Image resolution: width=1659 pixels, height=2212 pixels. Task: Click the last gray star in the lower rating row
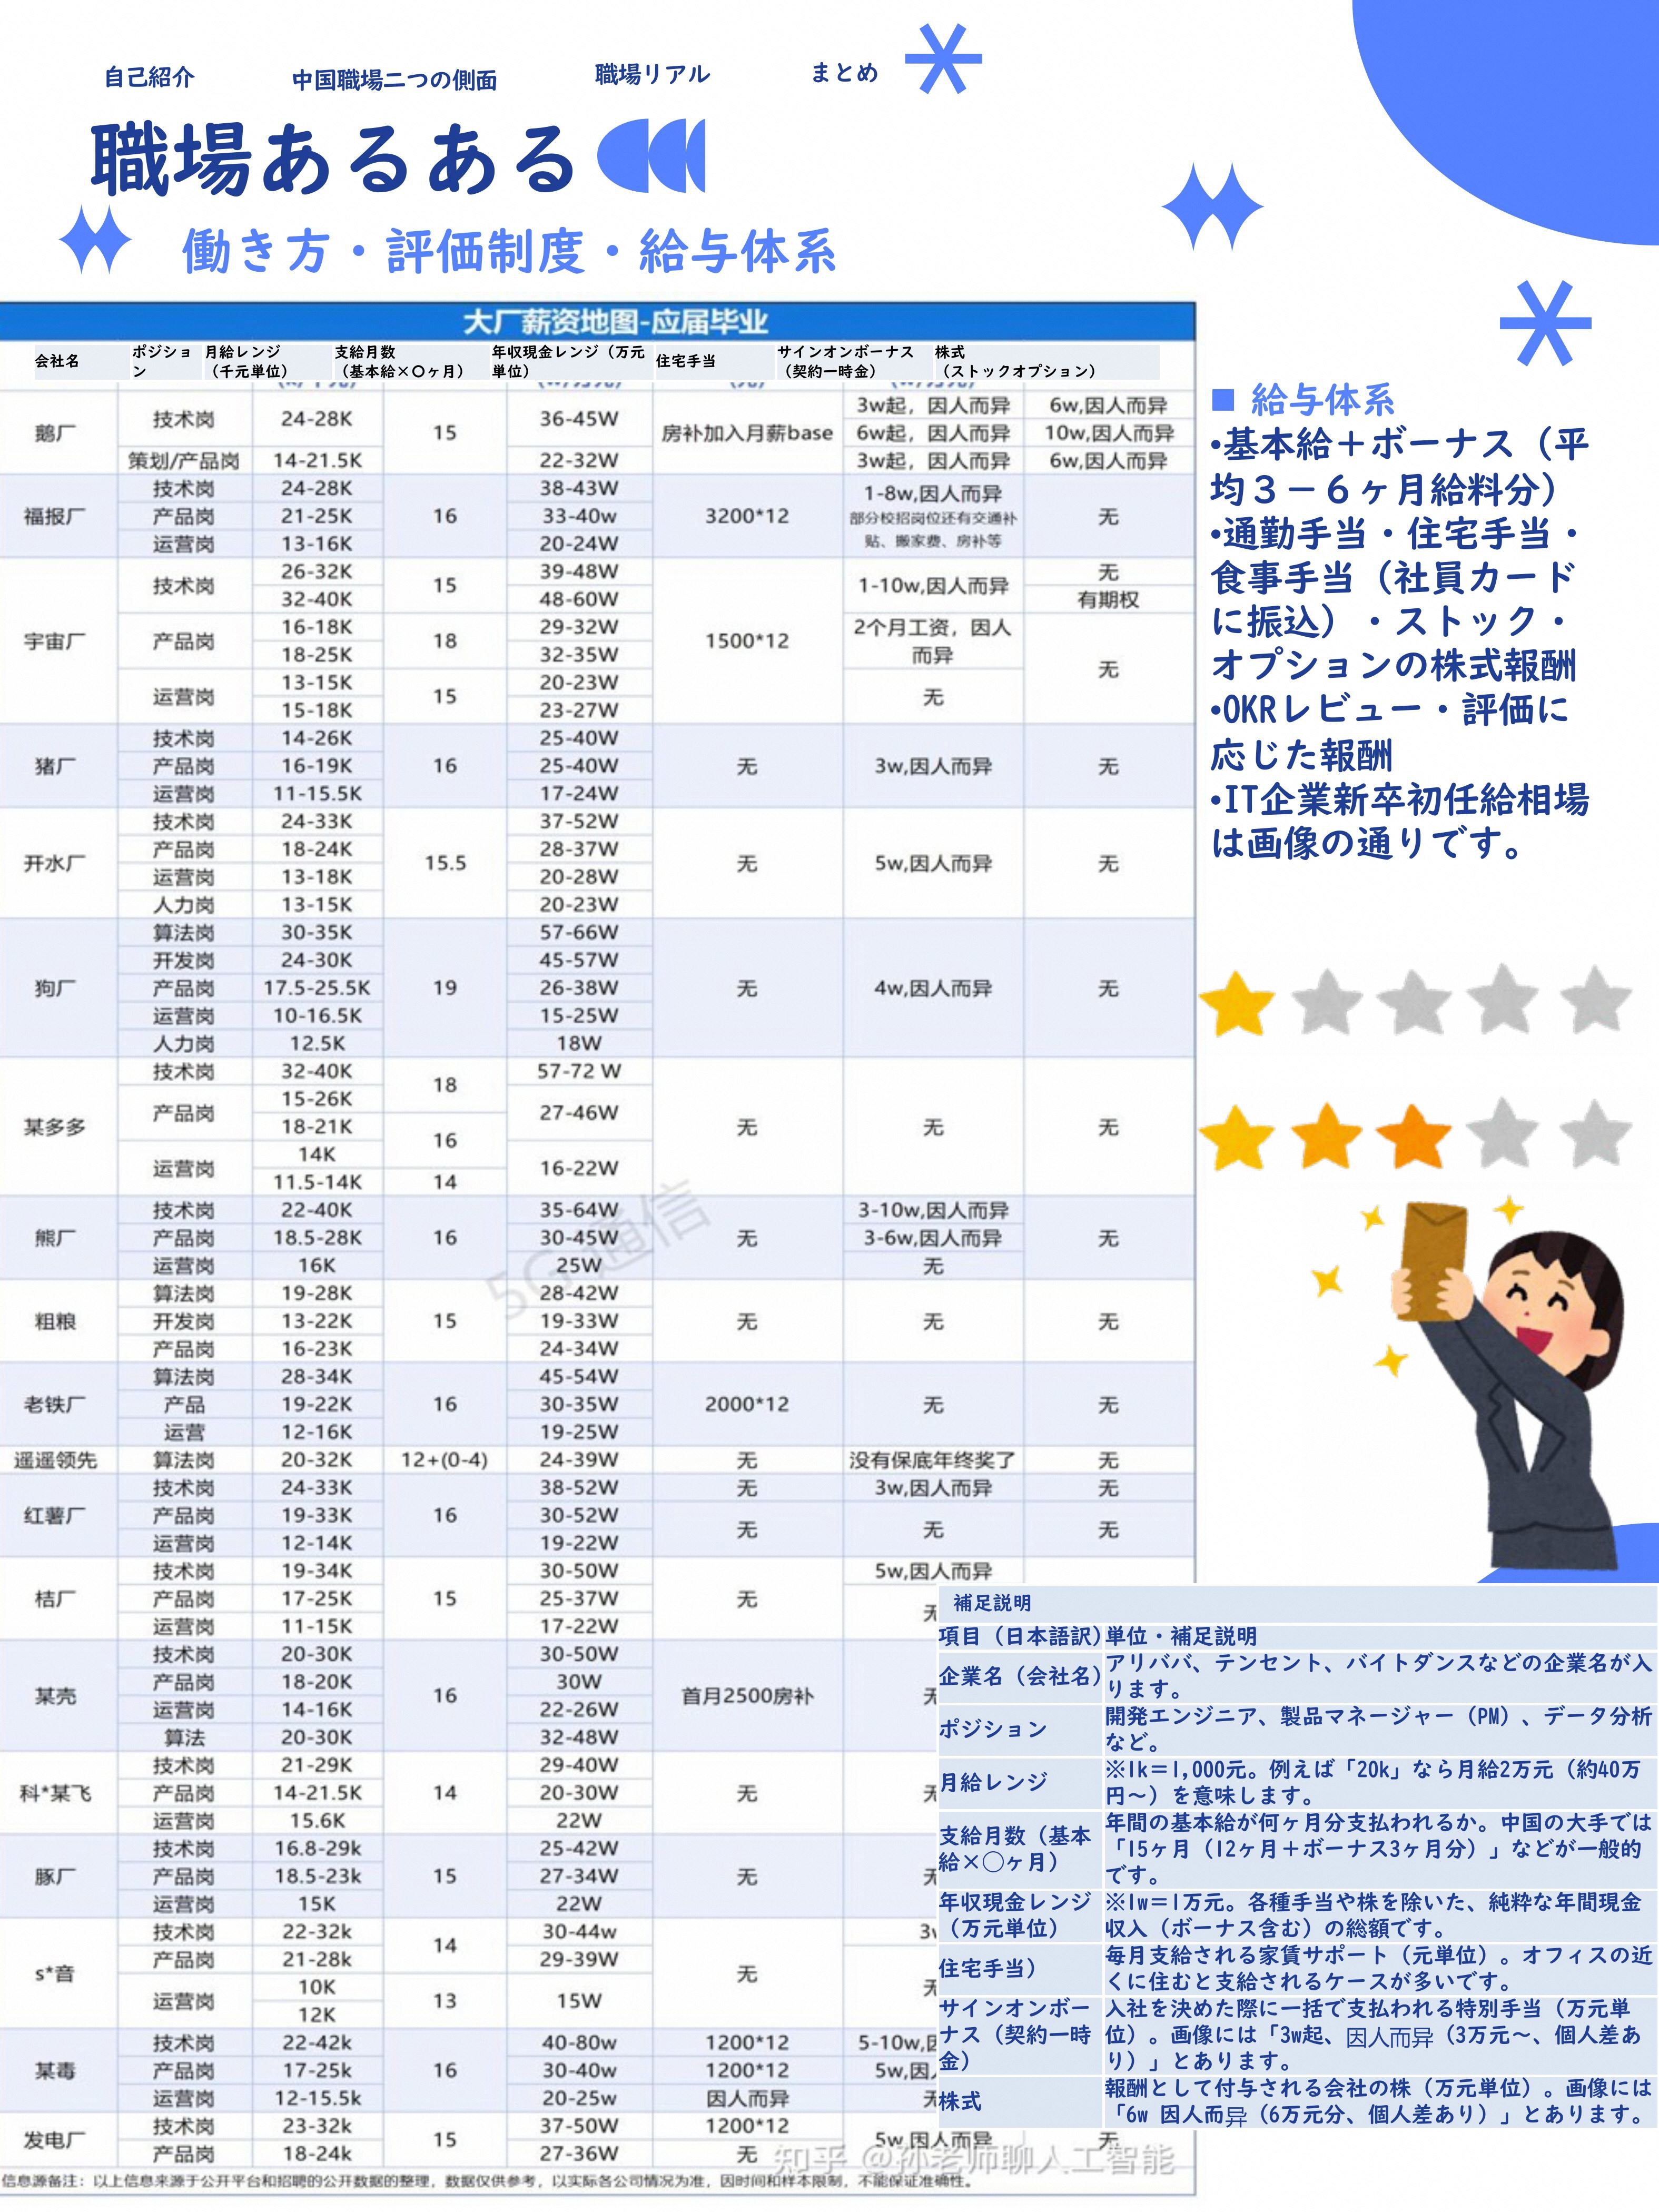pos(1595,1134)
